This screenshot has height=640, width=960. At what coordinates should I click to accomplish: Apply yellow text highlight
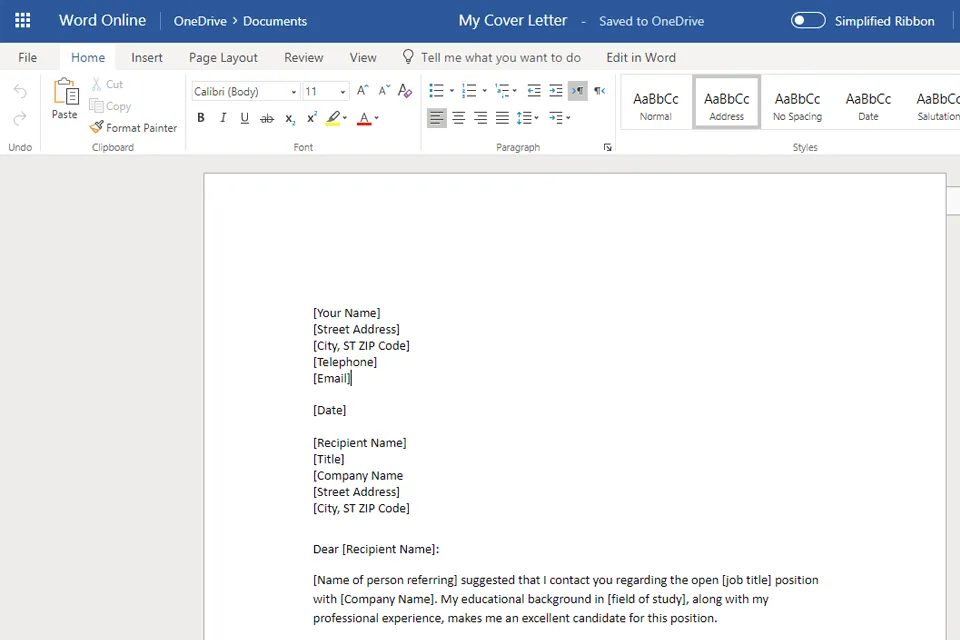[334, 118]
